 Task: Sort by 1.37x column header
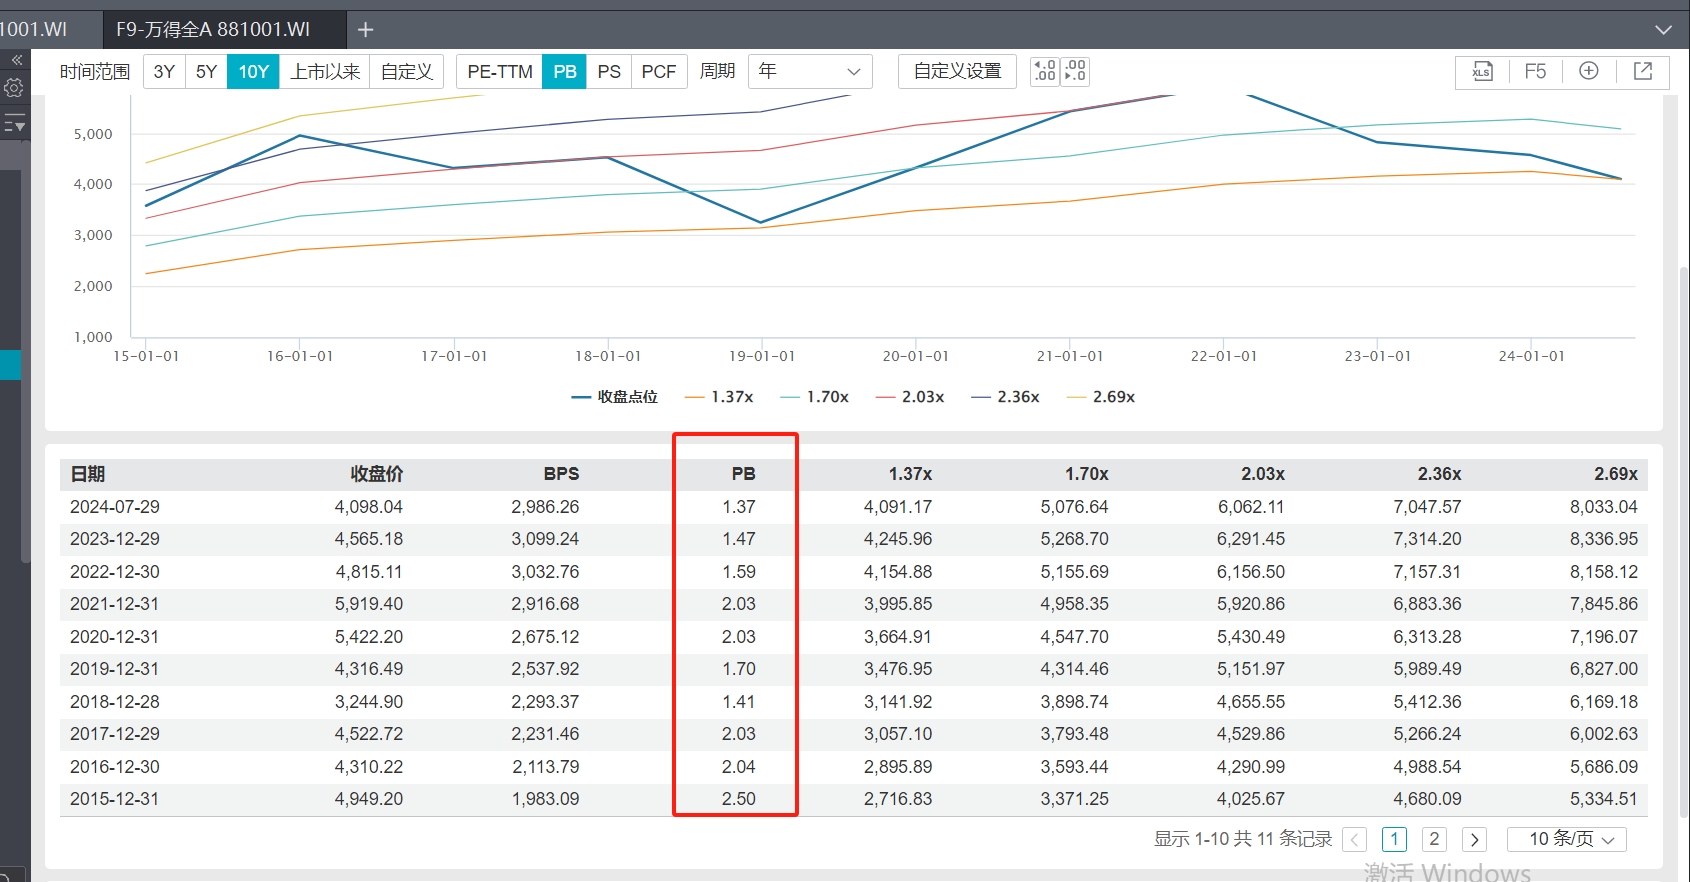(910, 474)
